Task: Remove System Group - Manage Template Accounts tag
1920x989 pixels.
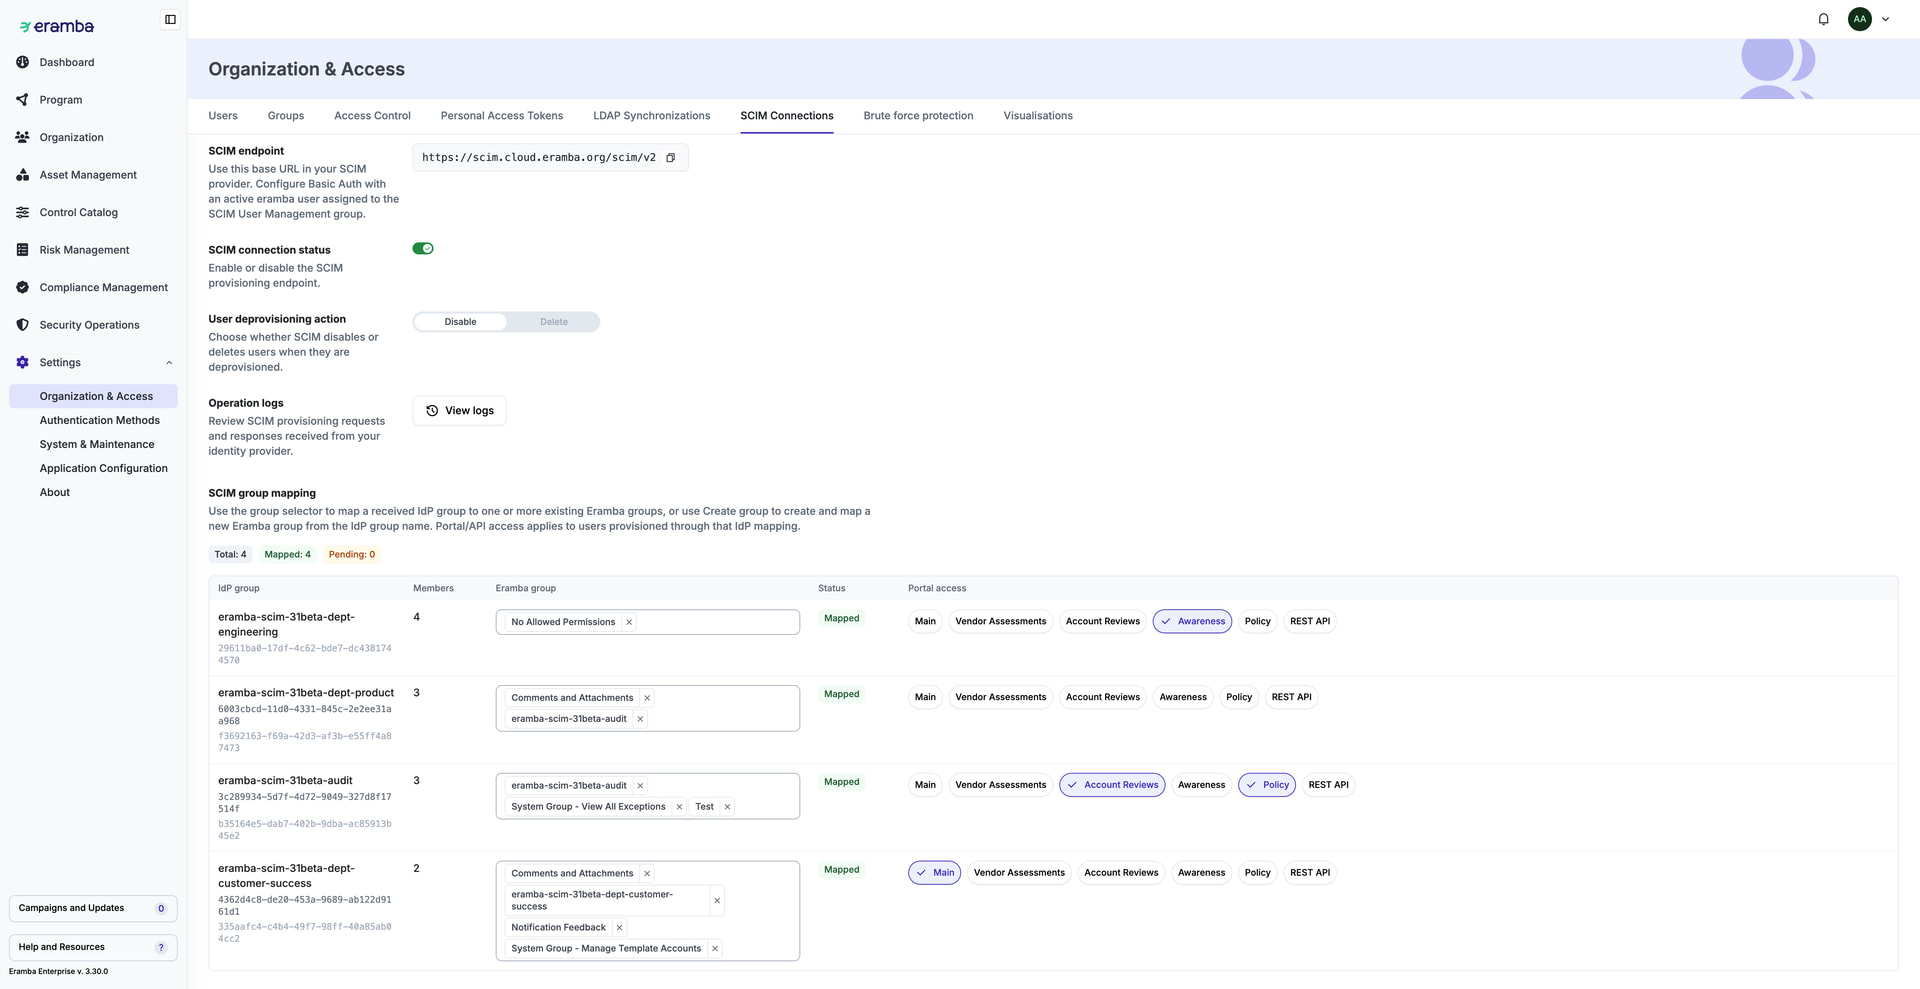Action: (715, 949)
